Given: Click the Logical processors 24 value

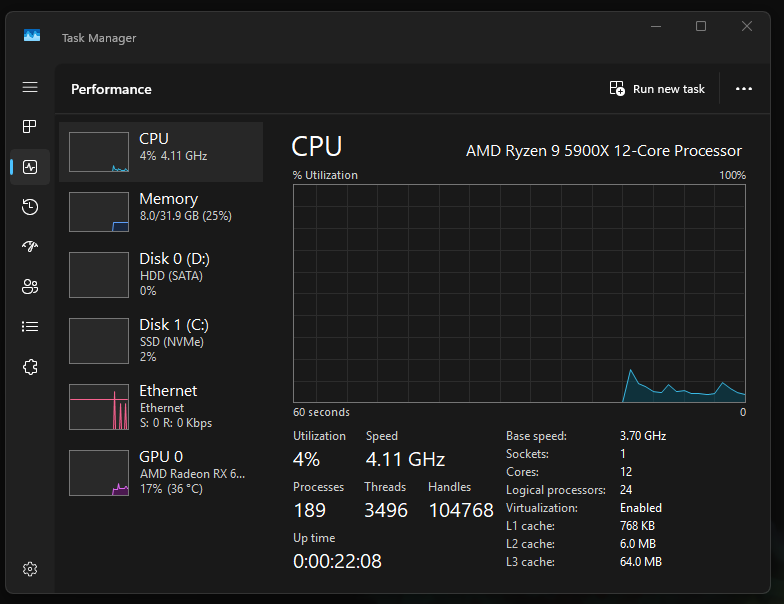Looking at the screenshot, I should click(626, 490).
